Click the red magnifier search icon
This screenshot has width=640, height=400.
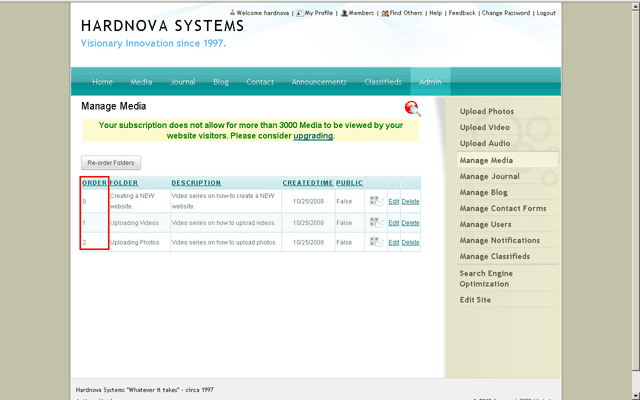[412, 108]
